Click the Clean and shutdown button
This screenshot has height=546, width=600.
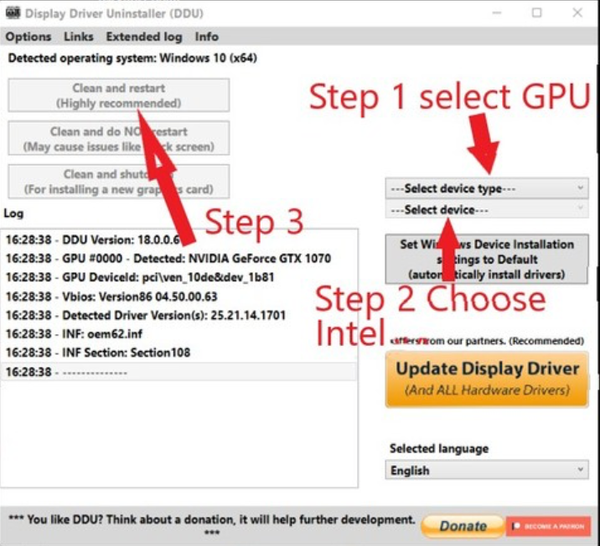(x=119, y=181)
